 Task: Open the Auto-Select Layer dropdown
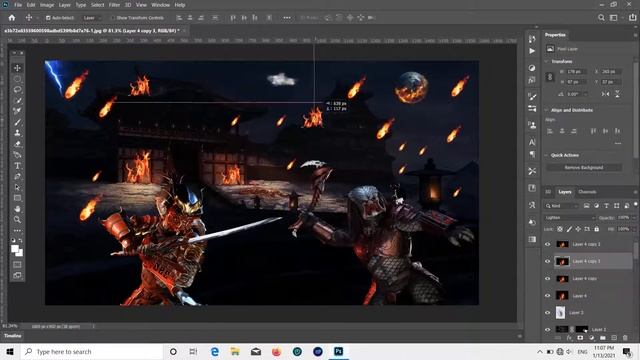[92, 18]
